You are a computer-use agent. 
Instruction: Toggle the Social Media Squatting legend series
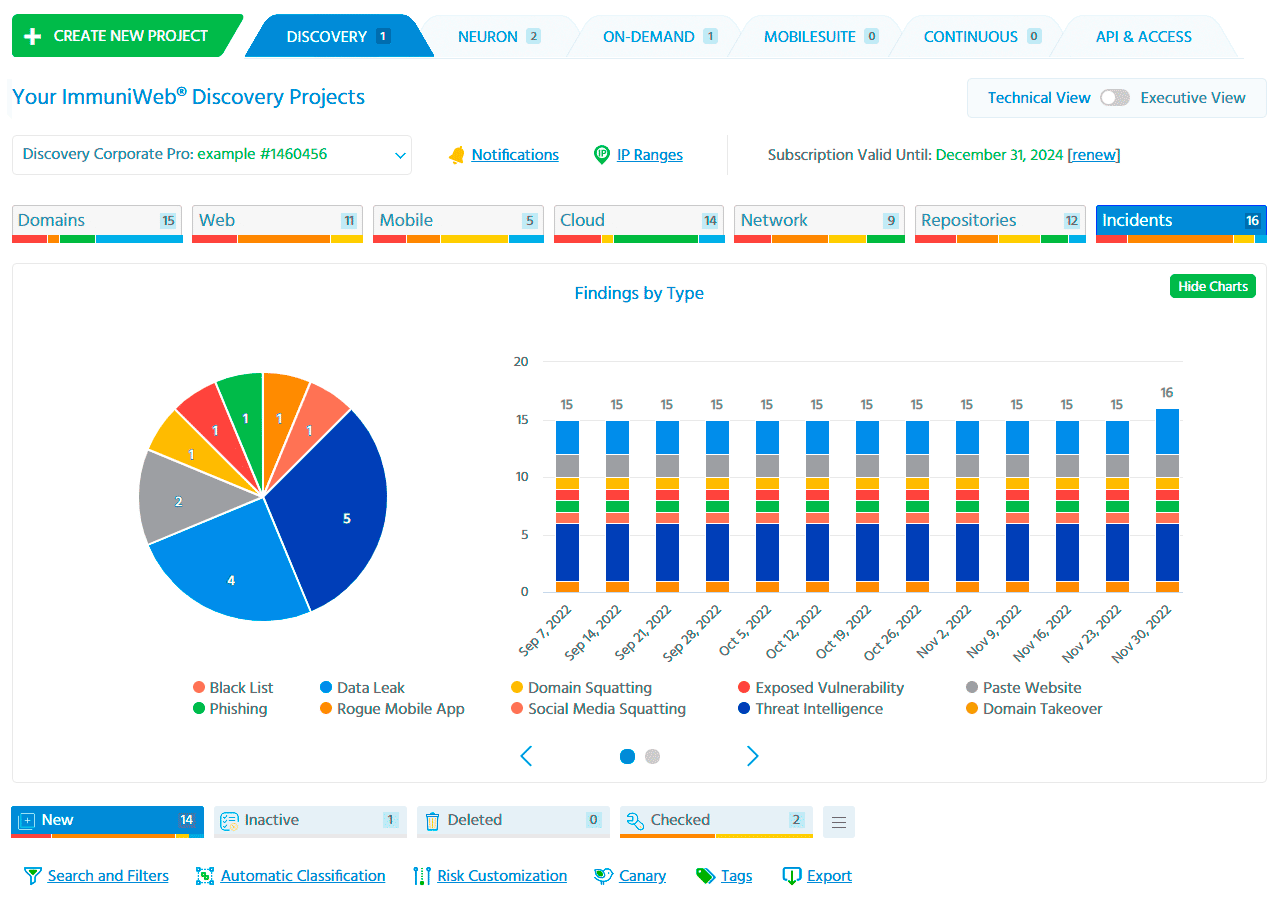click(598, 709)
